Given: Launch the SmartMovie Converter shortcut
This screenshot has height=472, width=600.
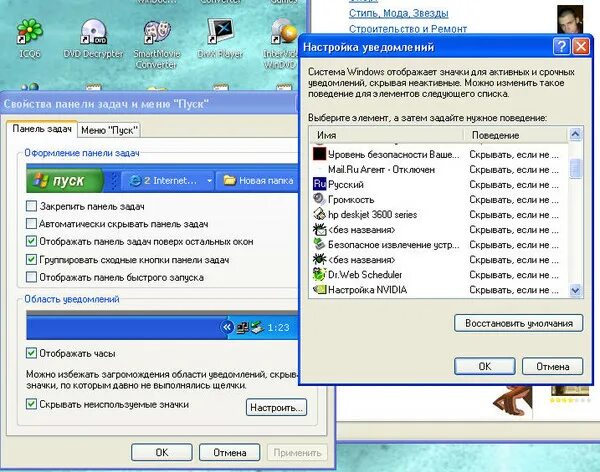Looking at the screenshot, I should click(157, 44).
